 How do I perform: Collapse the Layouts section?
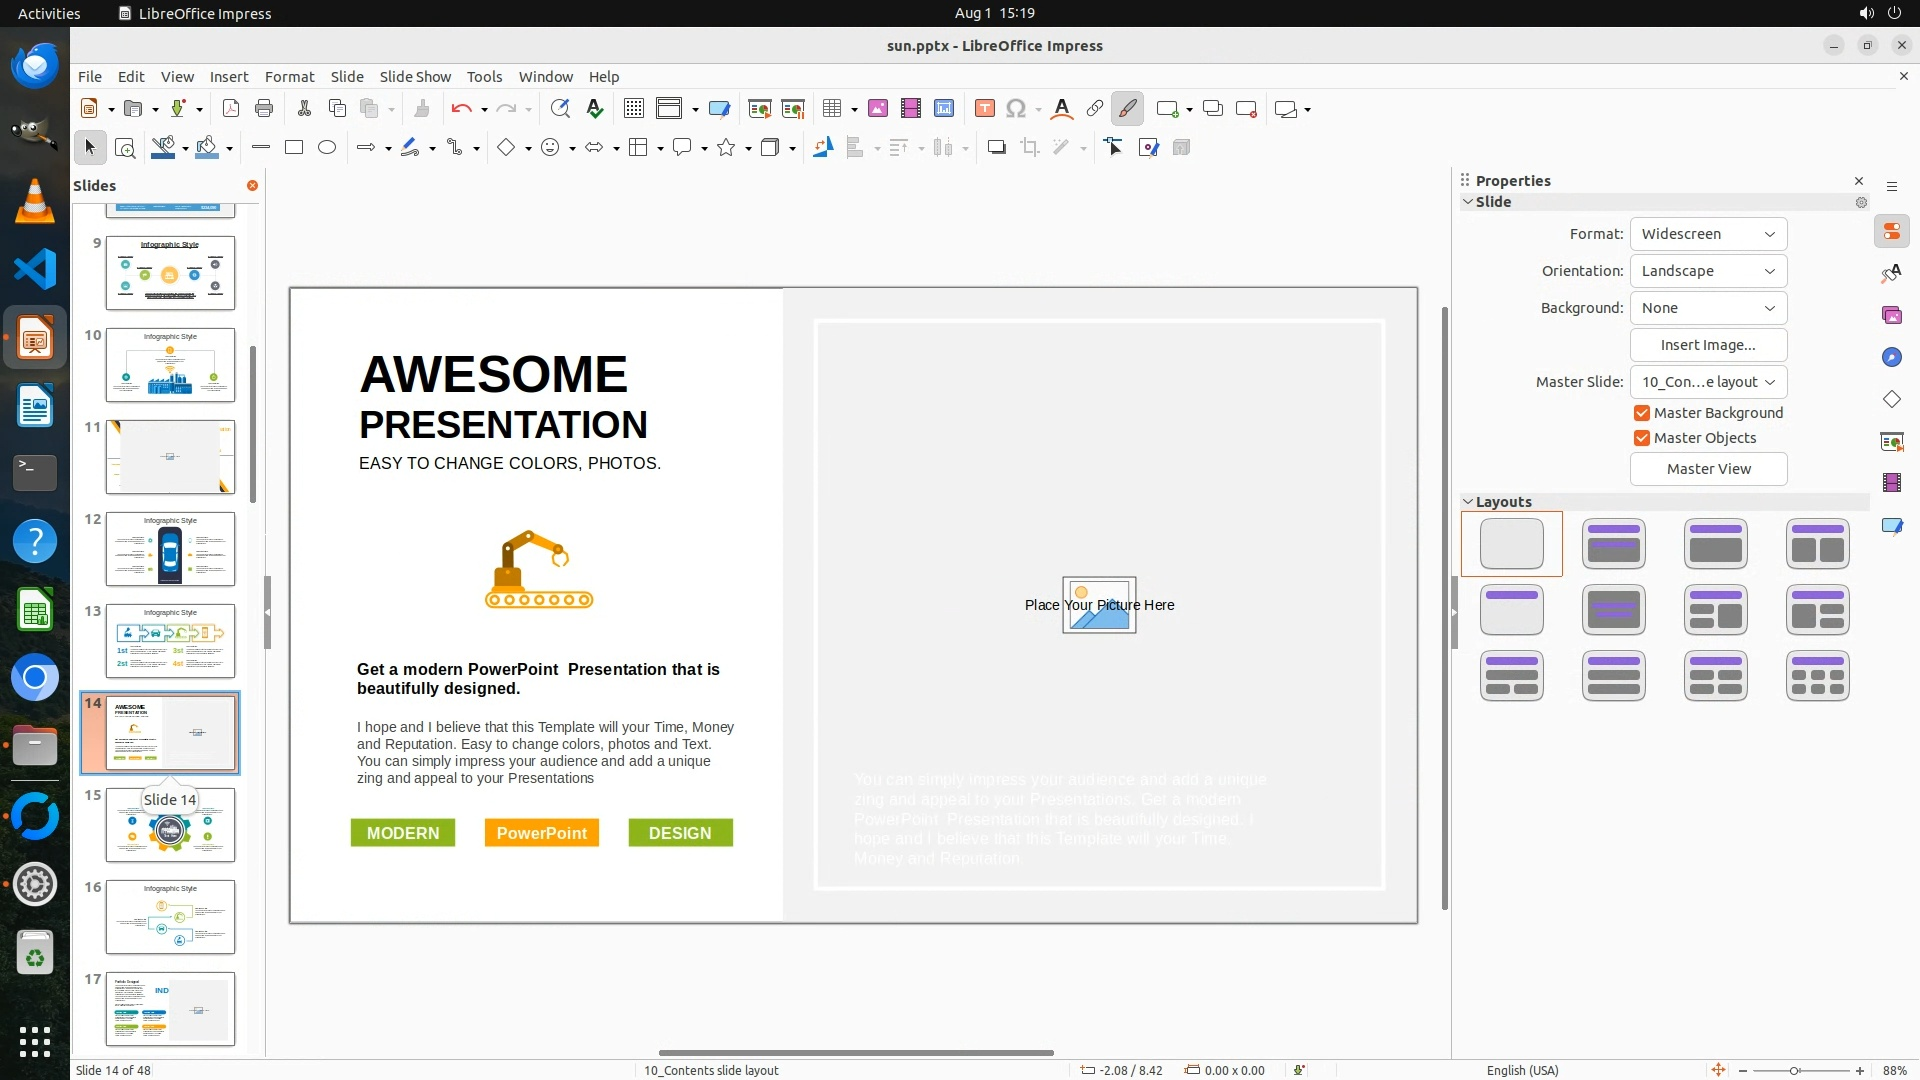coord(1468,502)
